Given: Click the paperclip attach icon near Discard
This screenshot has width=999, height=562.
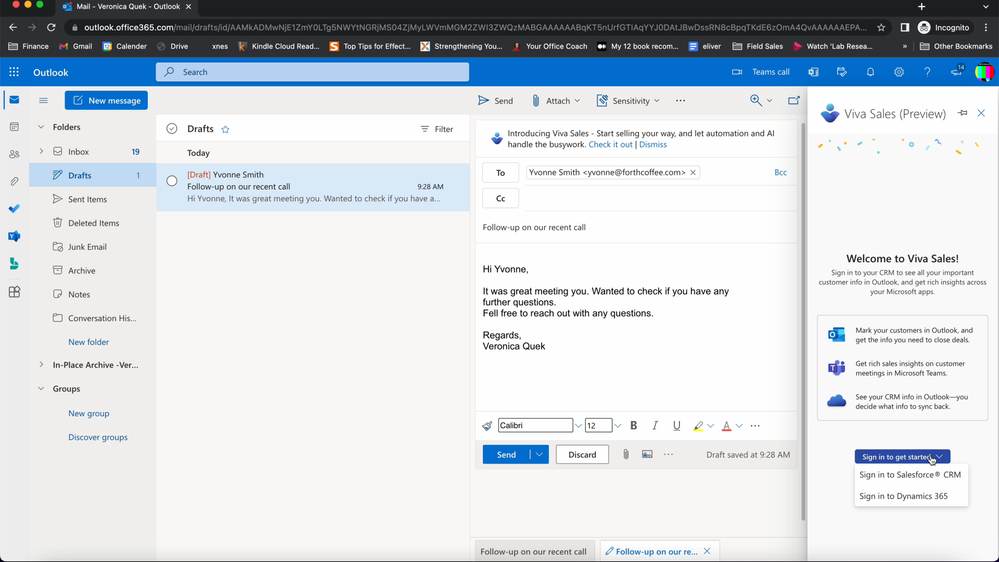Looking at the screenshot, I should pos(626,454).
